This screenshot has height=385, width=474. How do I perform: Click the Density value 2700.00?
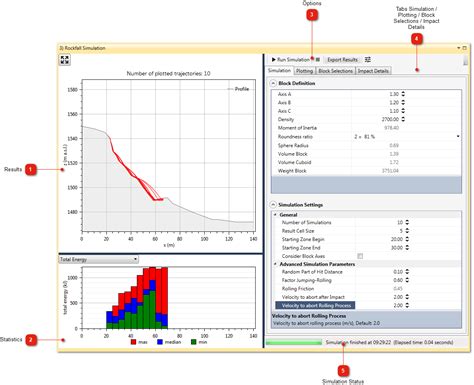point(390,119)
